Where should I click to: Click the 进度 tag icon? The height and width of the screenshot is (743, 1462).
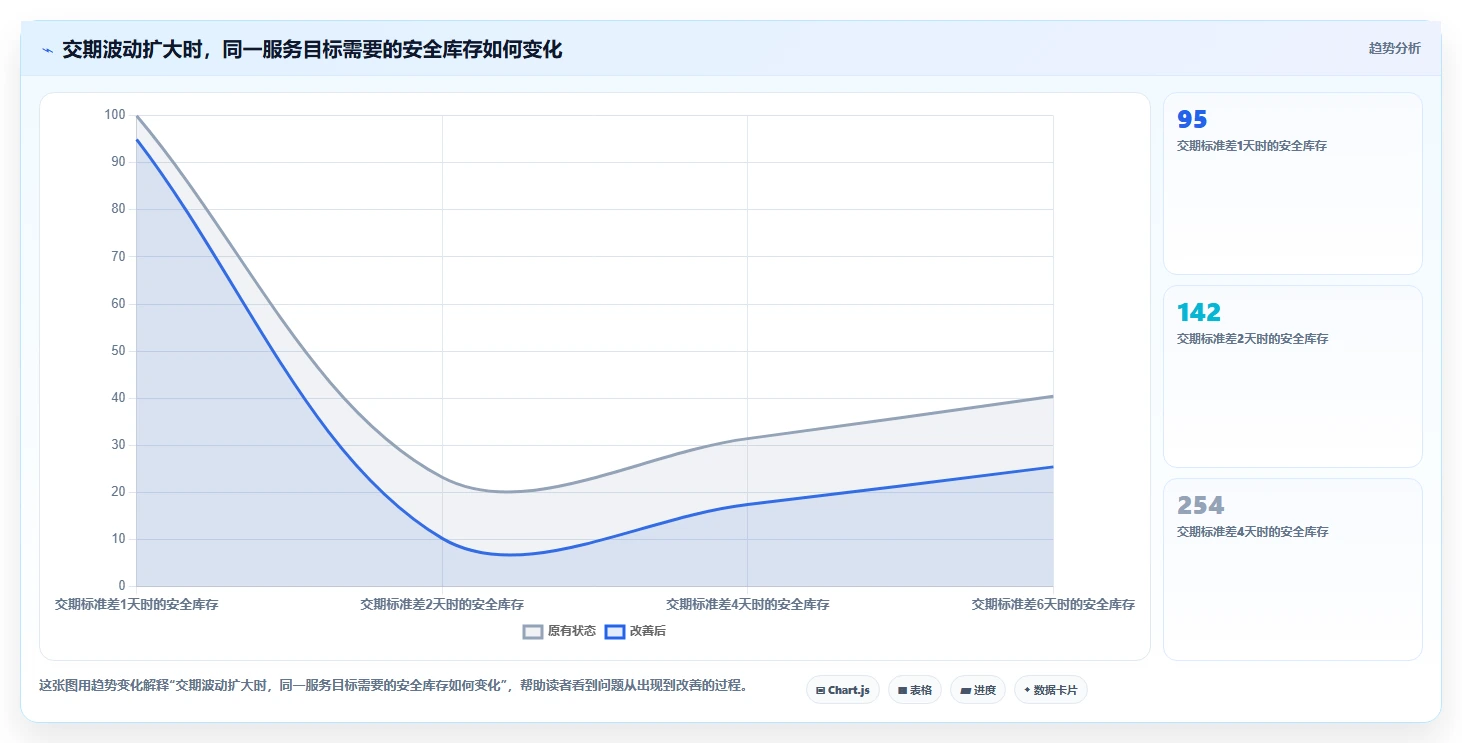coord(965,690)
